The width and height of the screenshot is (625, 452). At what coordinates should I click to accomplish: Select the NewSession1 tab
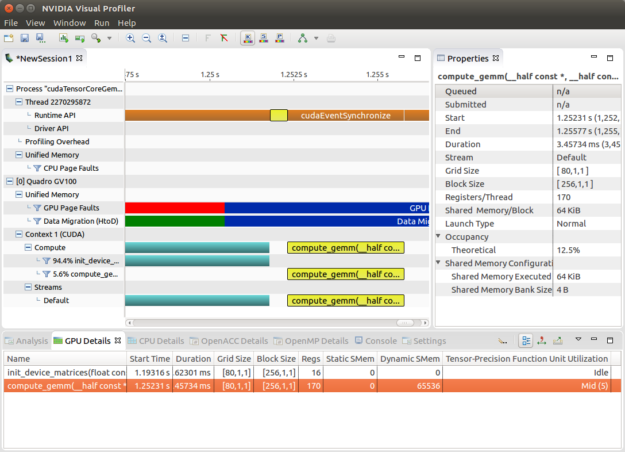click(x=43, y=59)
